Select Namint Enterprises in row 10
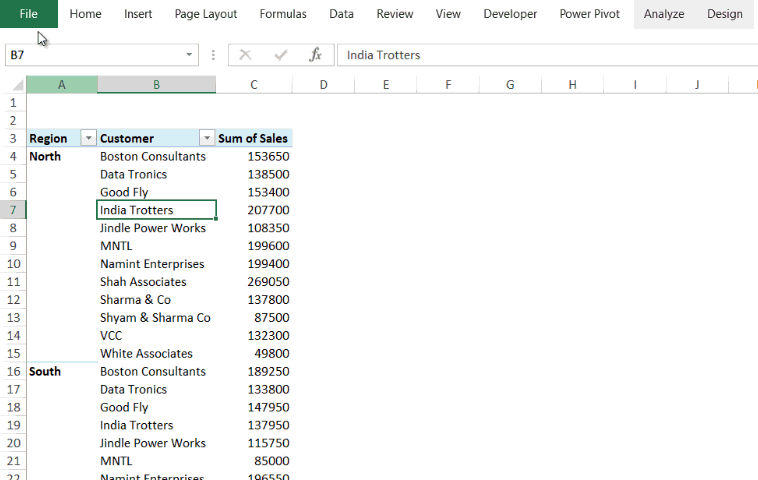Screen dimensions: 758x480 157,263
